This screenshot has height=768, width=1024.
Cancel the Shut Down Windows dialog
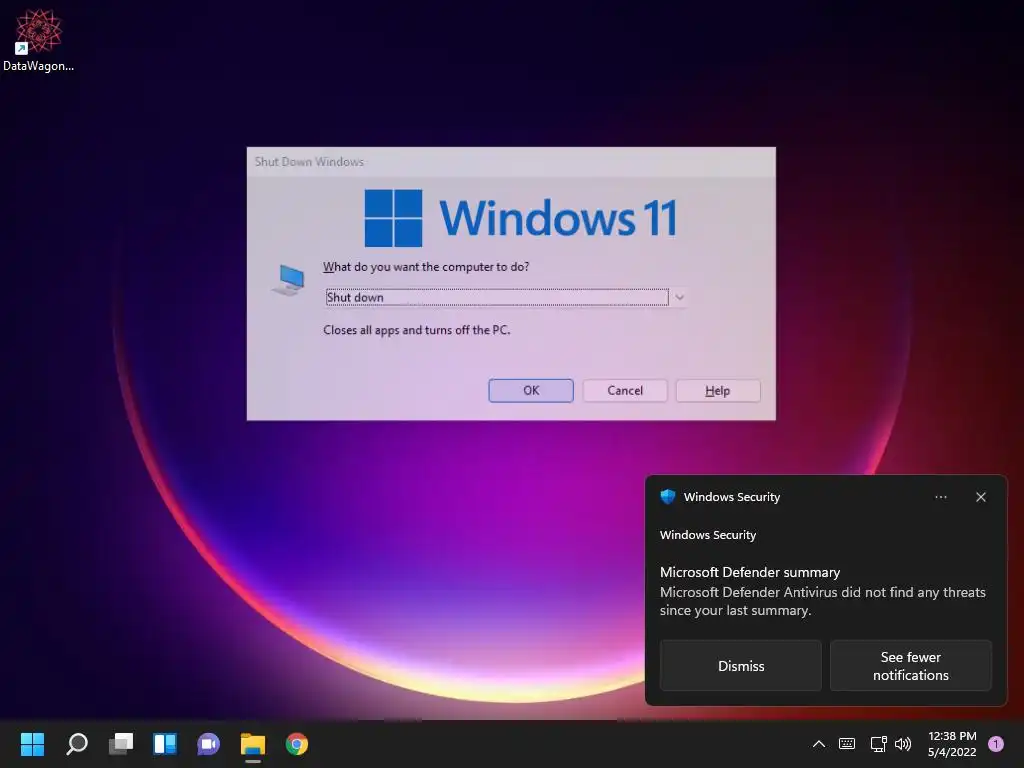pyautogui.click(x=625, y=391)
